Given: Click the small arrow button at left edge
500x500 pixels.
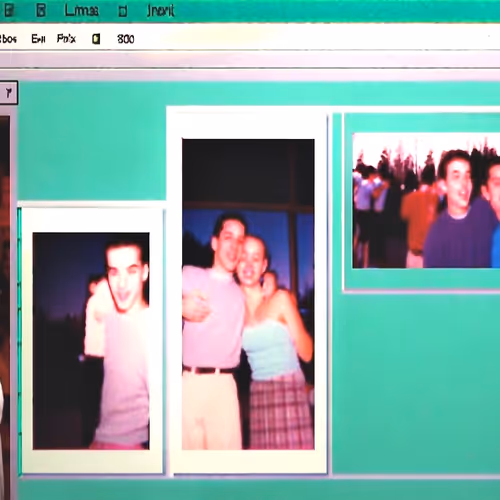Looking at the screenshot, I should pyautogui.click(x=9, y=93).
